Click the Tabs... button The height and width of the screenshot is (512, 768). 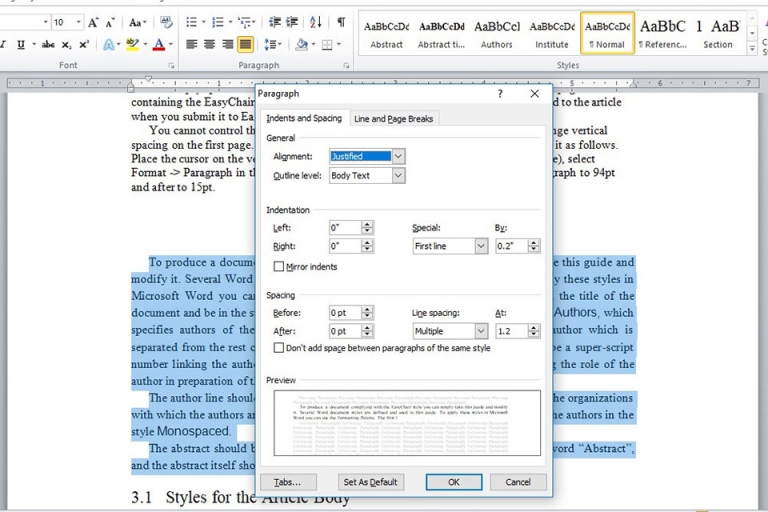point(288,482)
